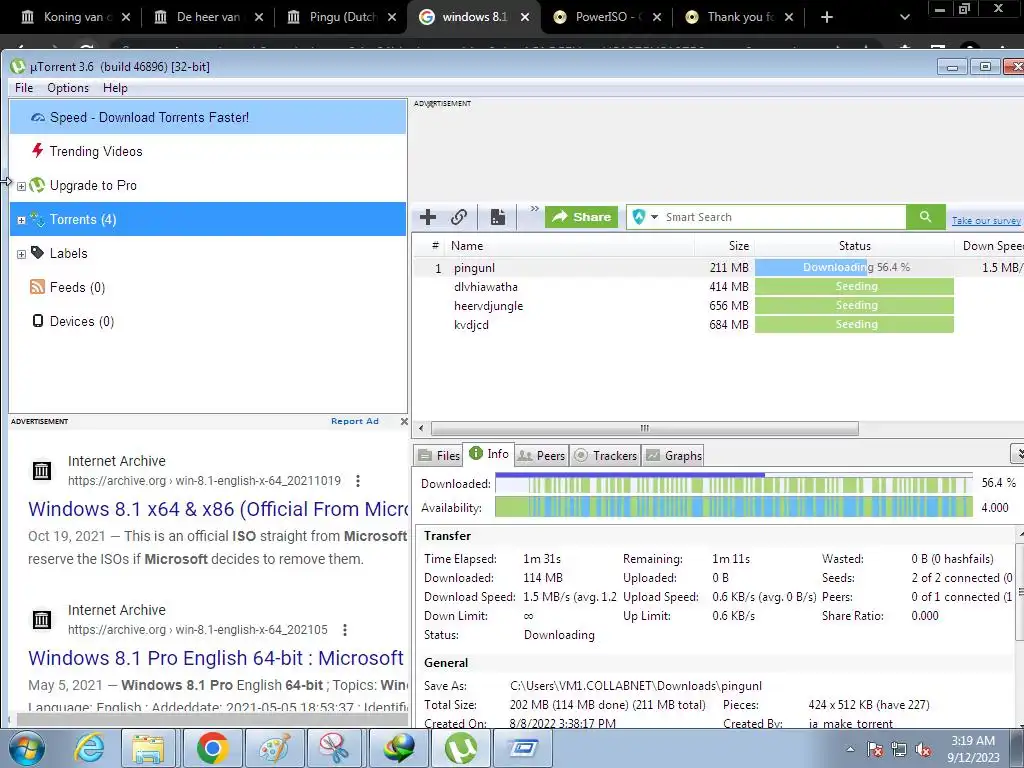
Task: Open Windows 8.1 Pro English 64-bit result
Action: 216,658
